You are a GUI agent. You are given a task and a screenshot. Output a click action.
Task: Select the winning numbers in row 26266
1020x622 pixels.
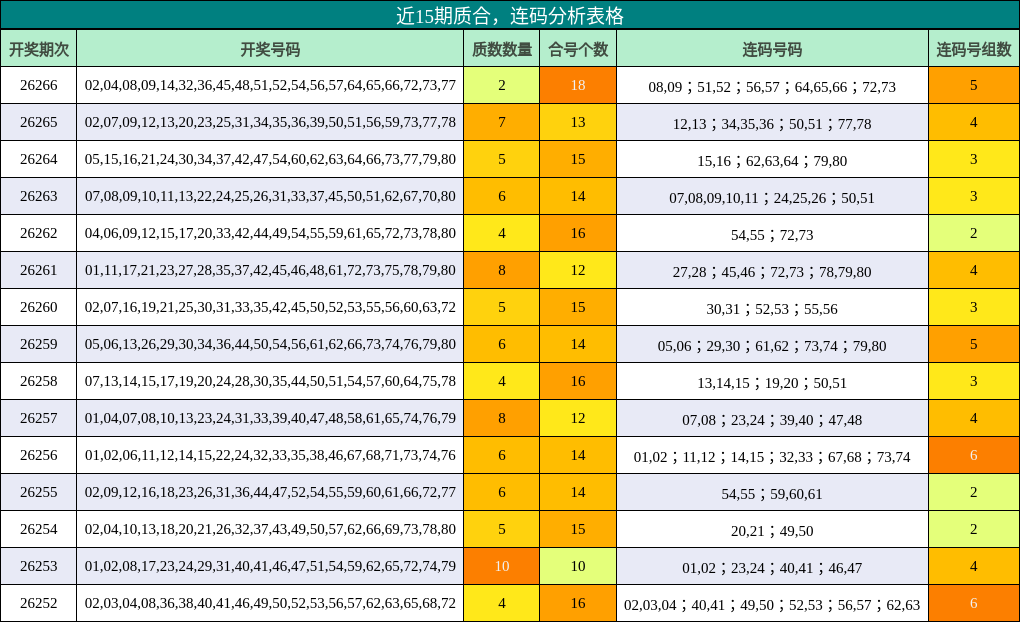click(x=270, y=85)
